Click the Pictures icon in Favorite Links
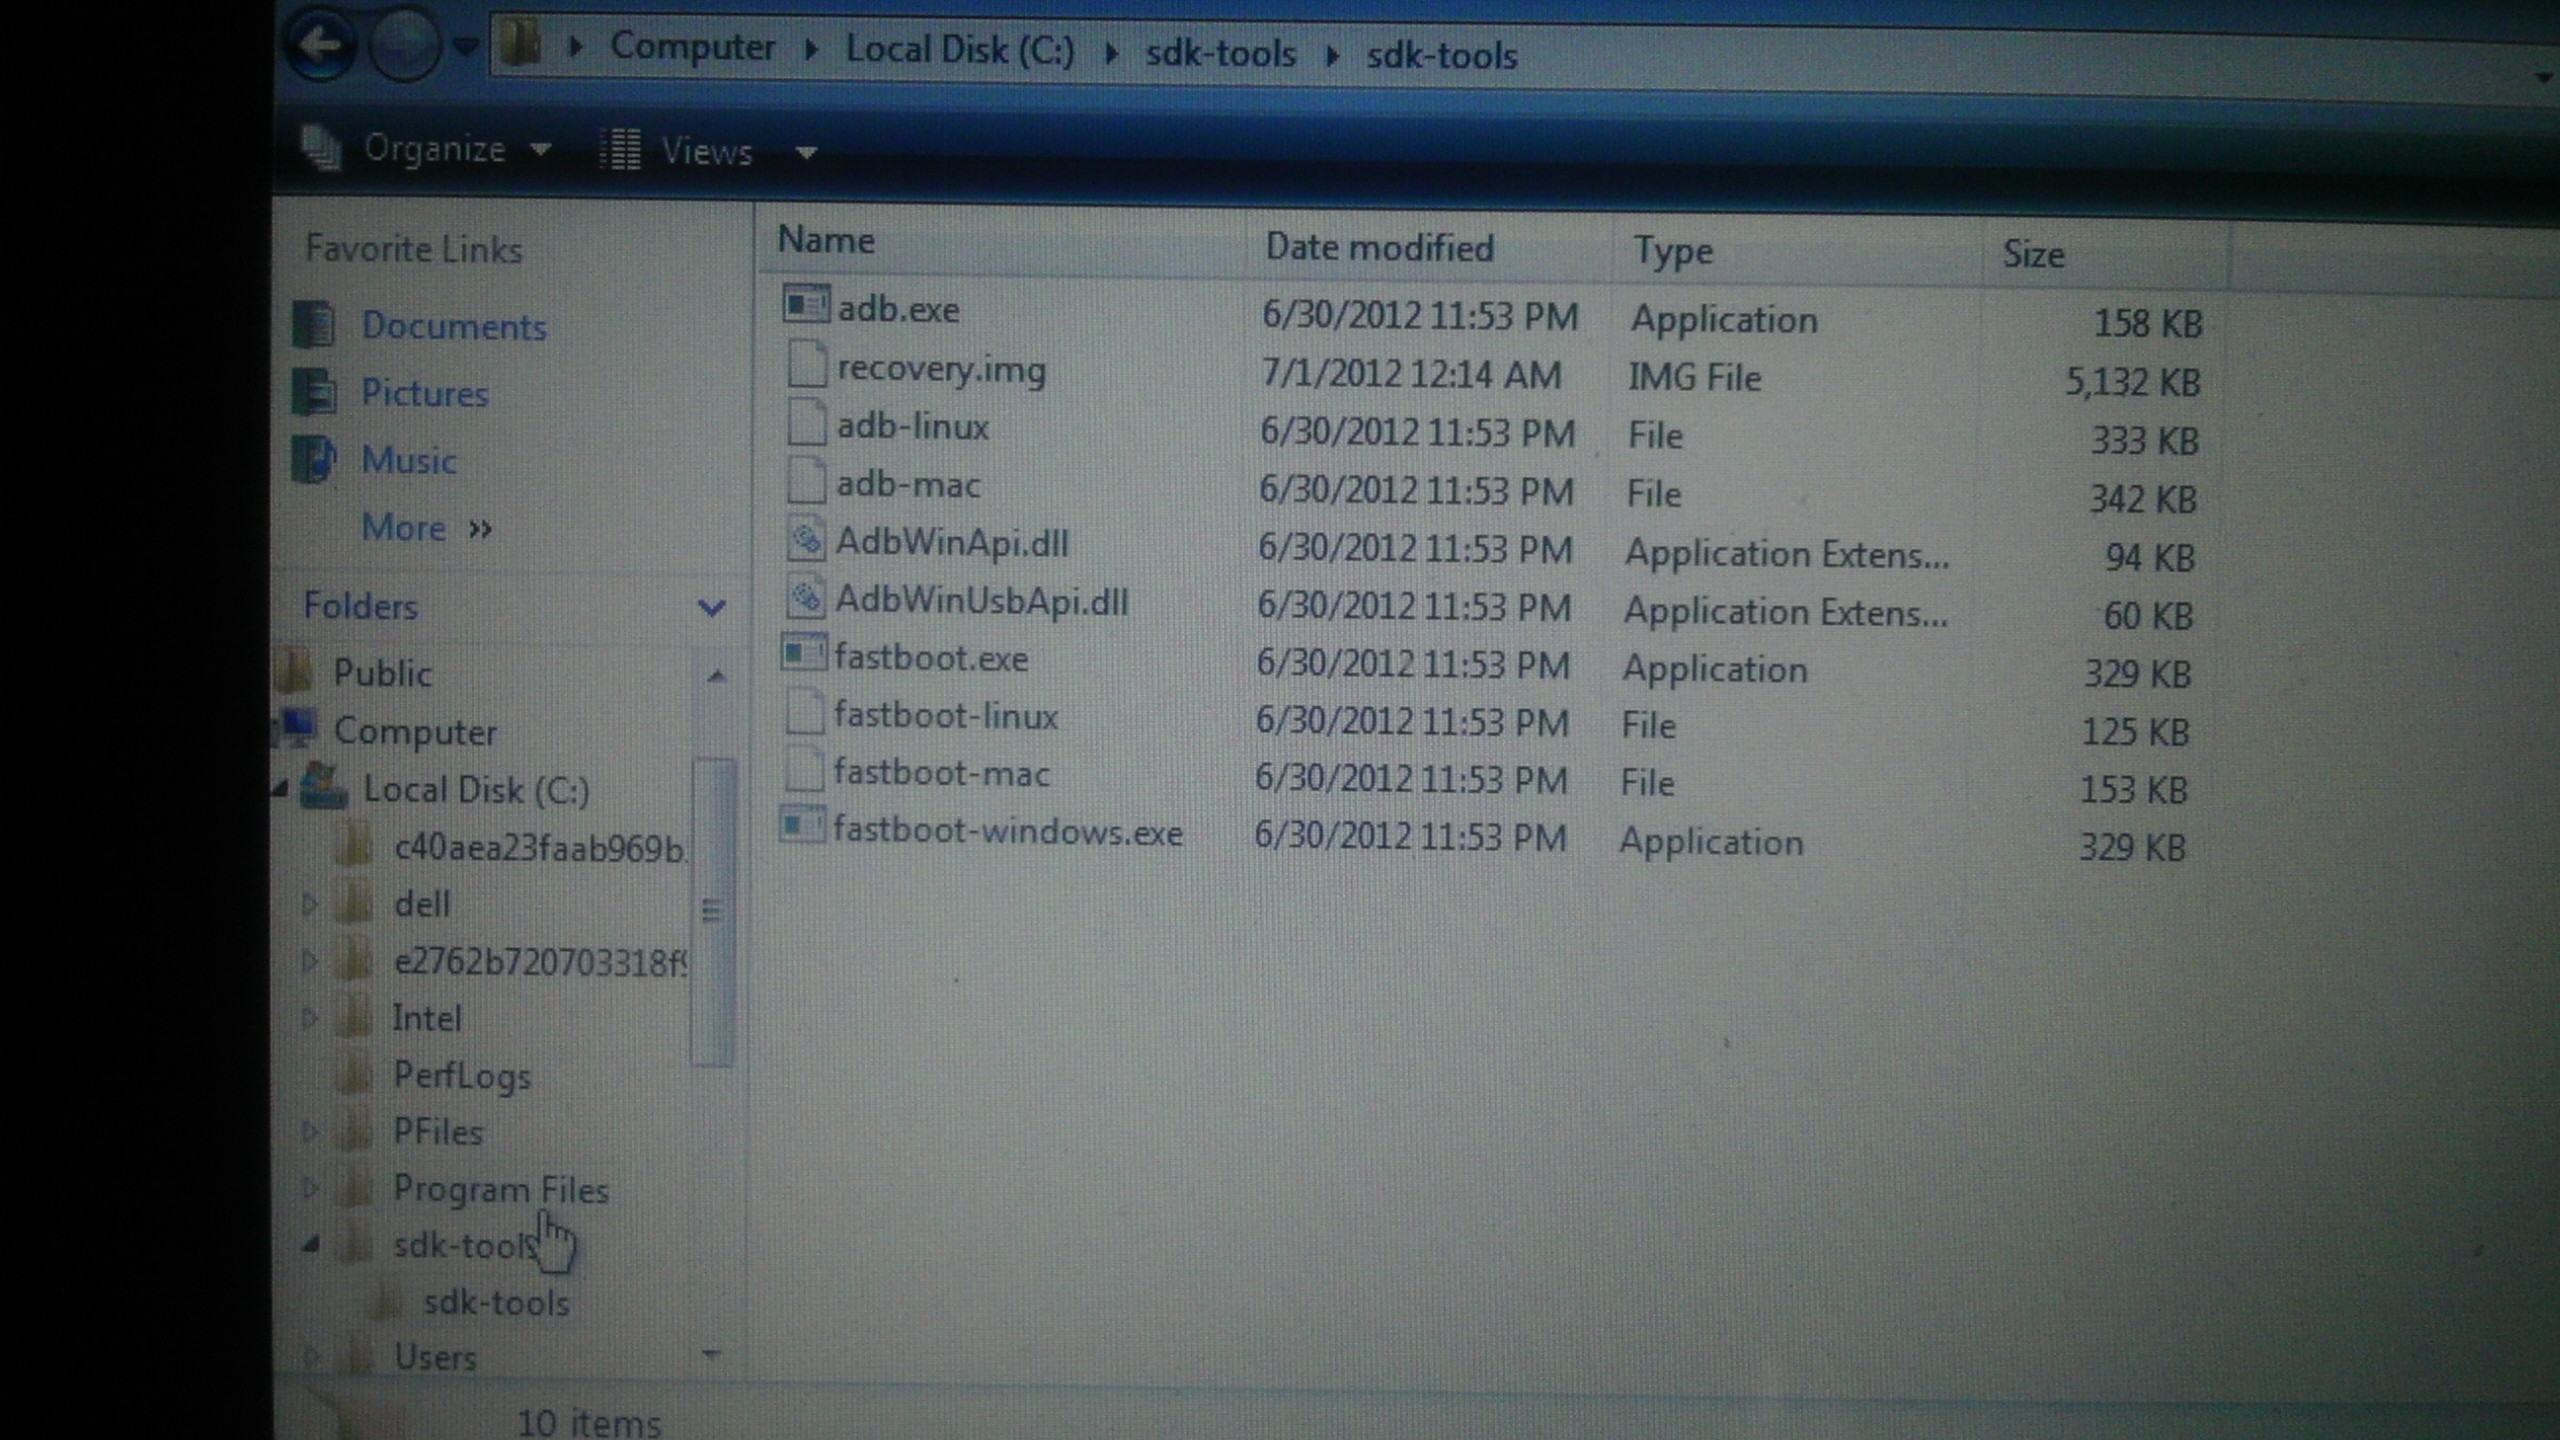 (313, 391)
